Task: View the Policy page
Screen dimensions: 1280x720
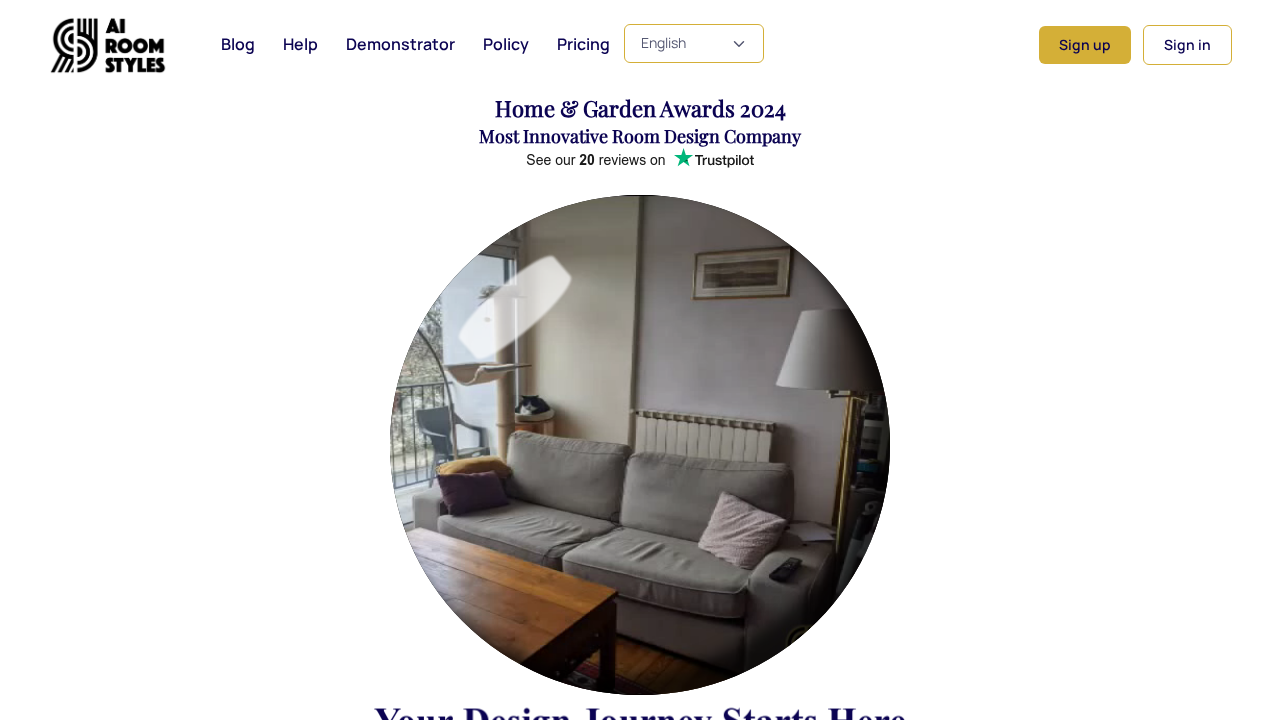Action: click(x=506, y=44)
